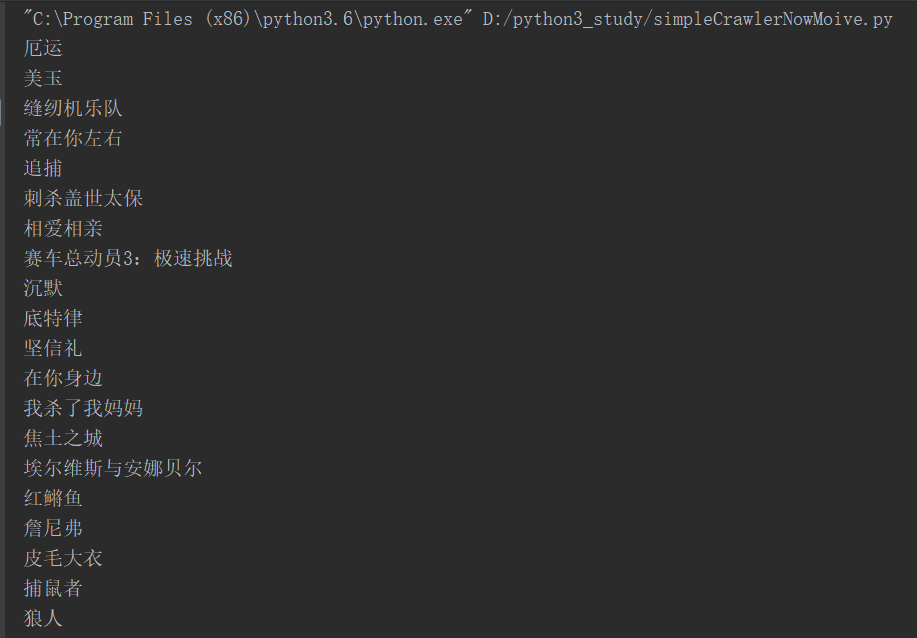Click the 缝纫机乐队 output line
This screenshot has width=917, height=638.
73,108
